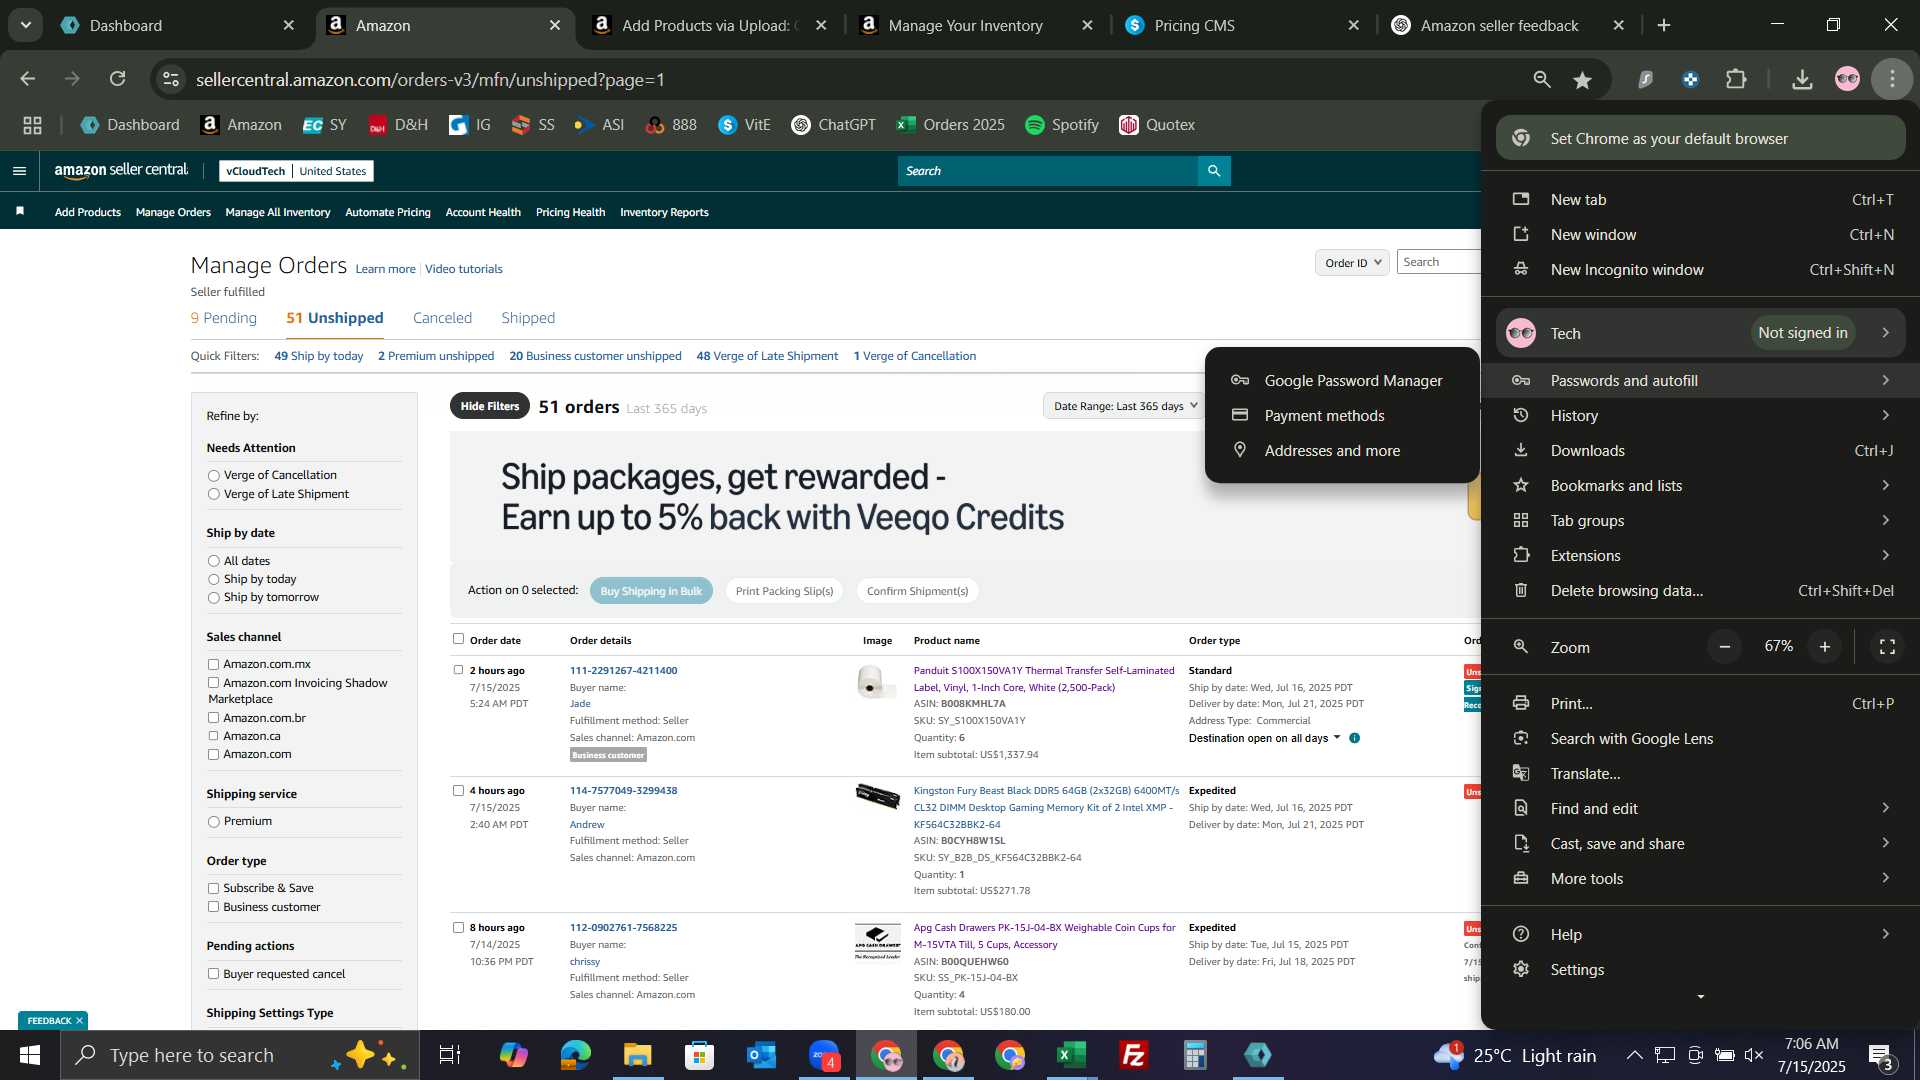Open the 49 Ship by today quick filter

[318, 356]
